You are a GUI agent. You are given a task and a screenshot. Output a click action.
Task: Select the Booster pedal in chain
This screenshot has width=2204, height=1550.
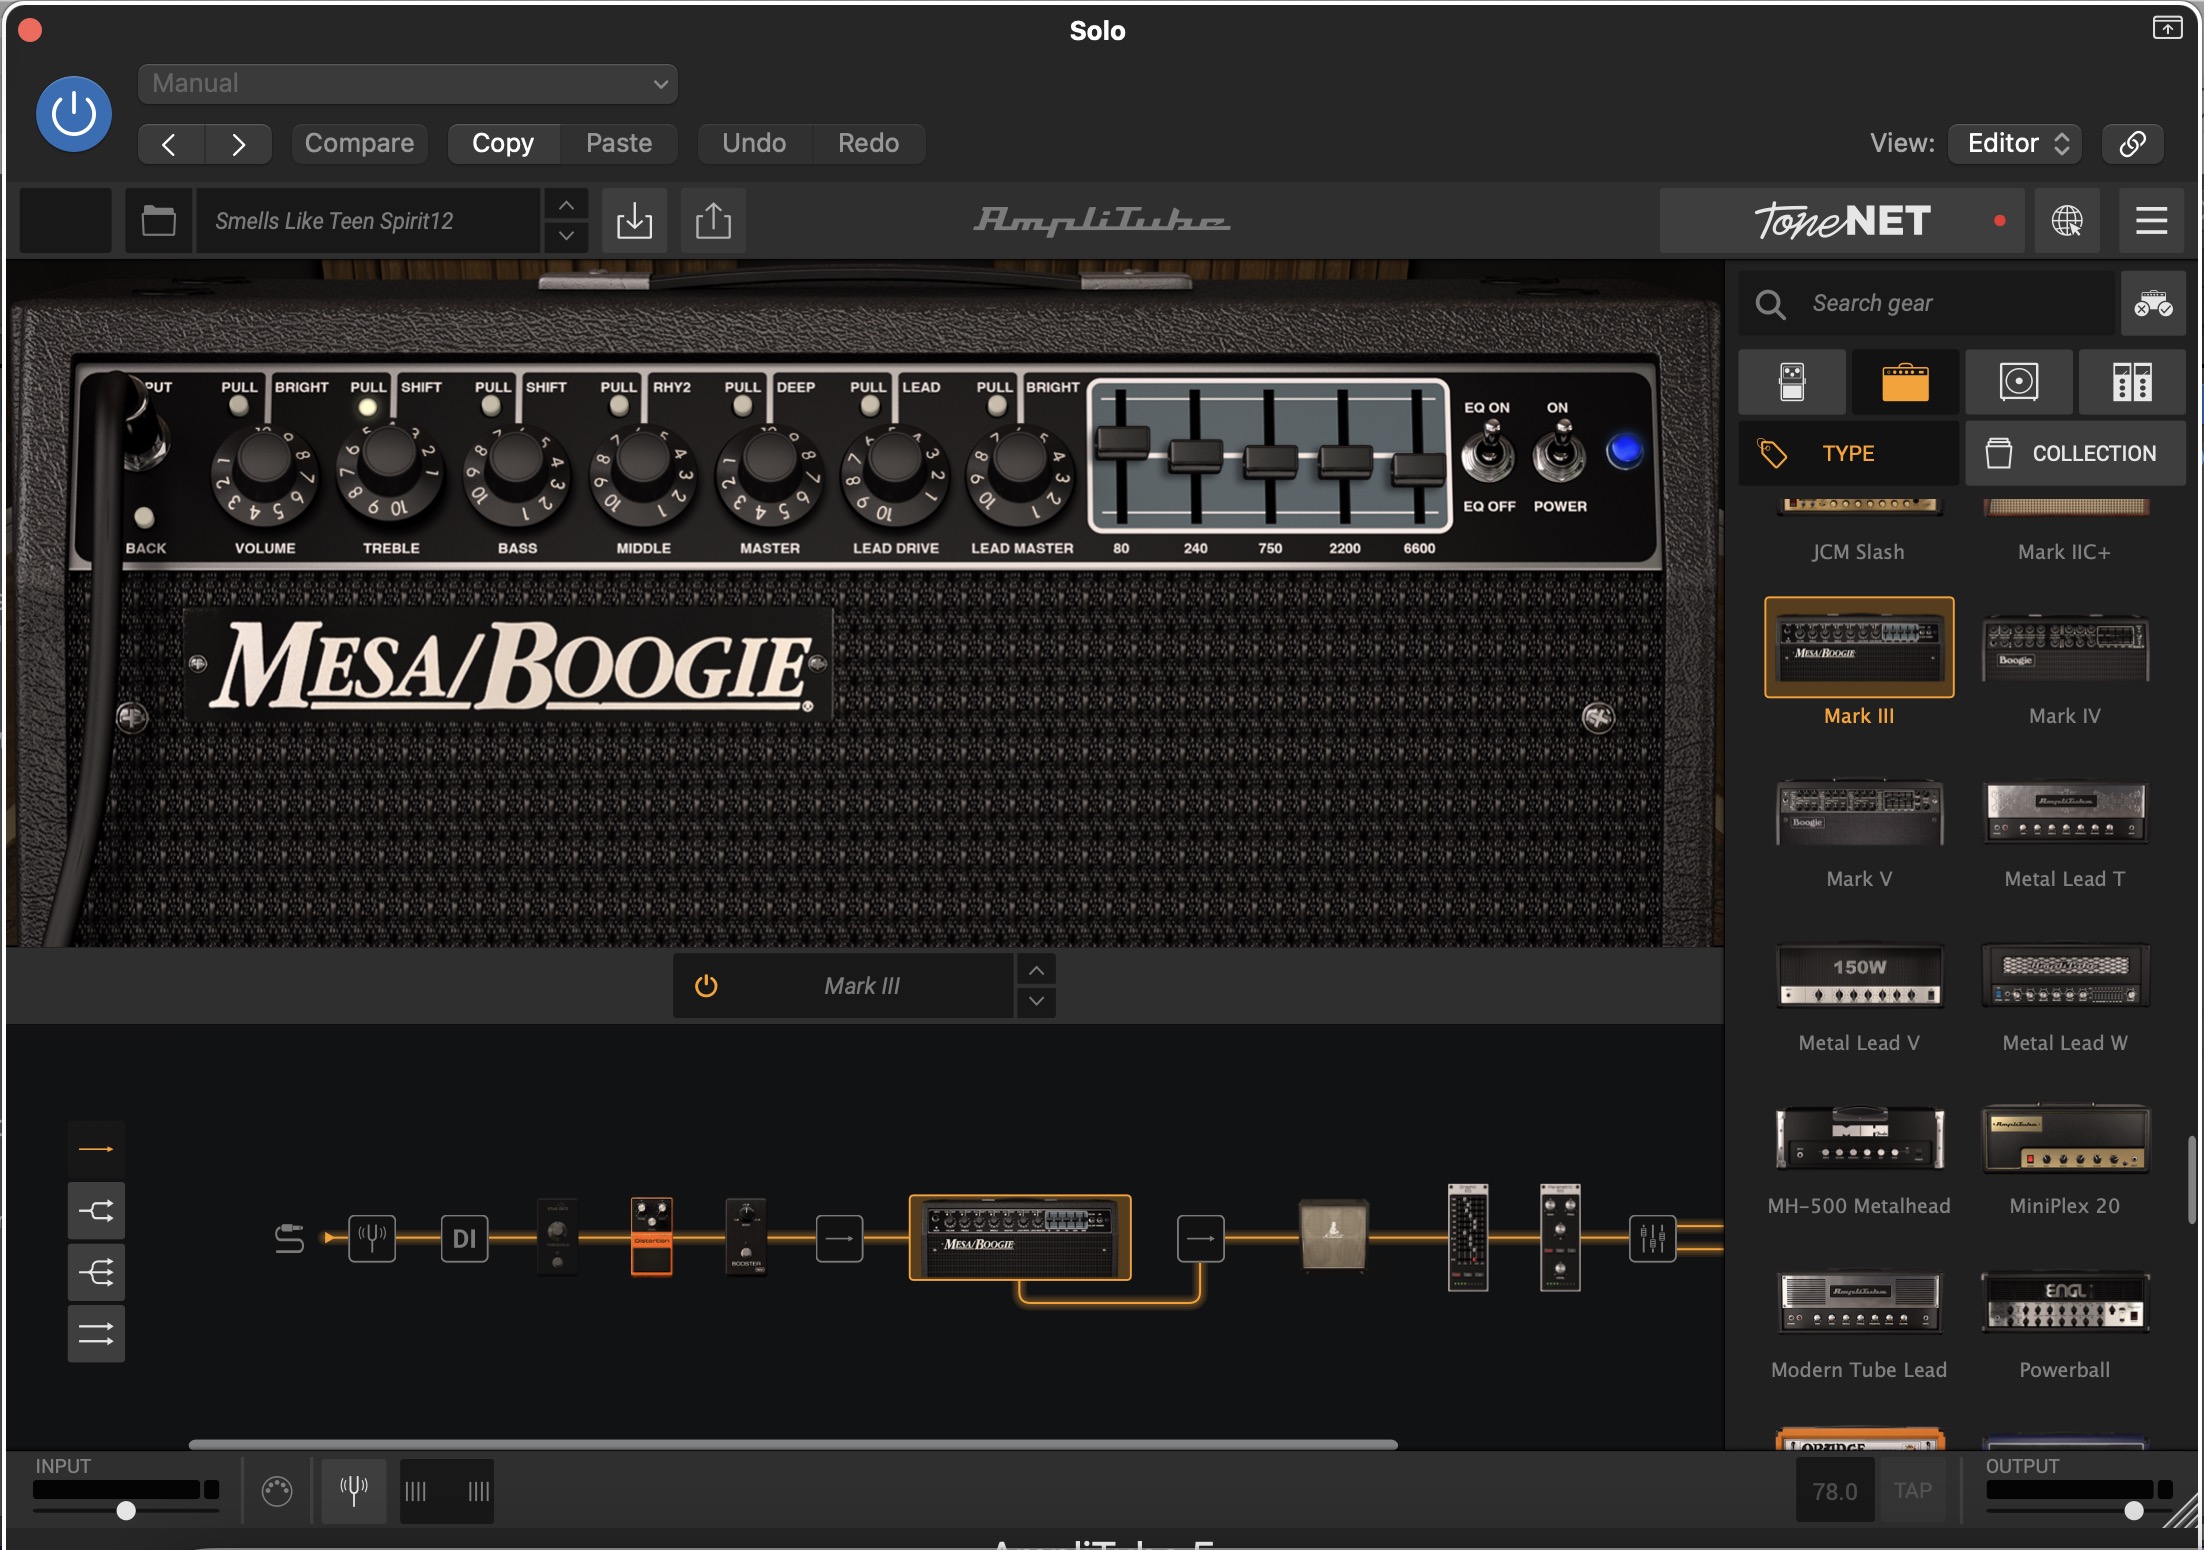coord(746,1236)
